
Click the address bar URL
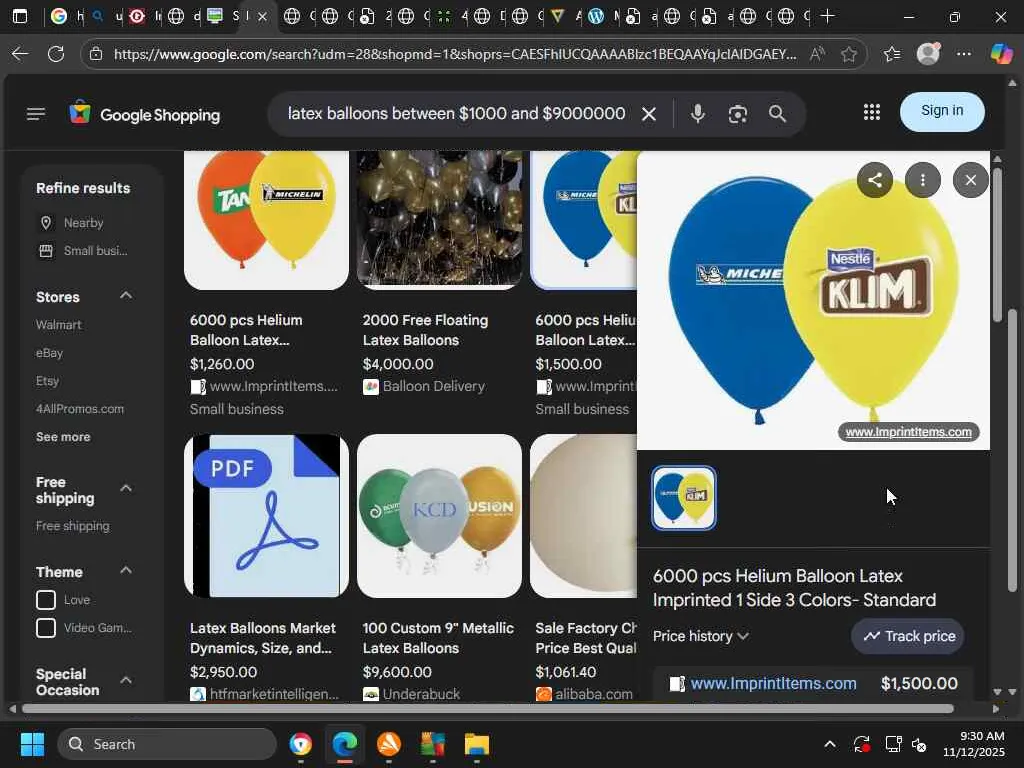point(455,54)
